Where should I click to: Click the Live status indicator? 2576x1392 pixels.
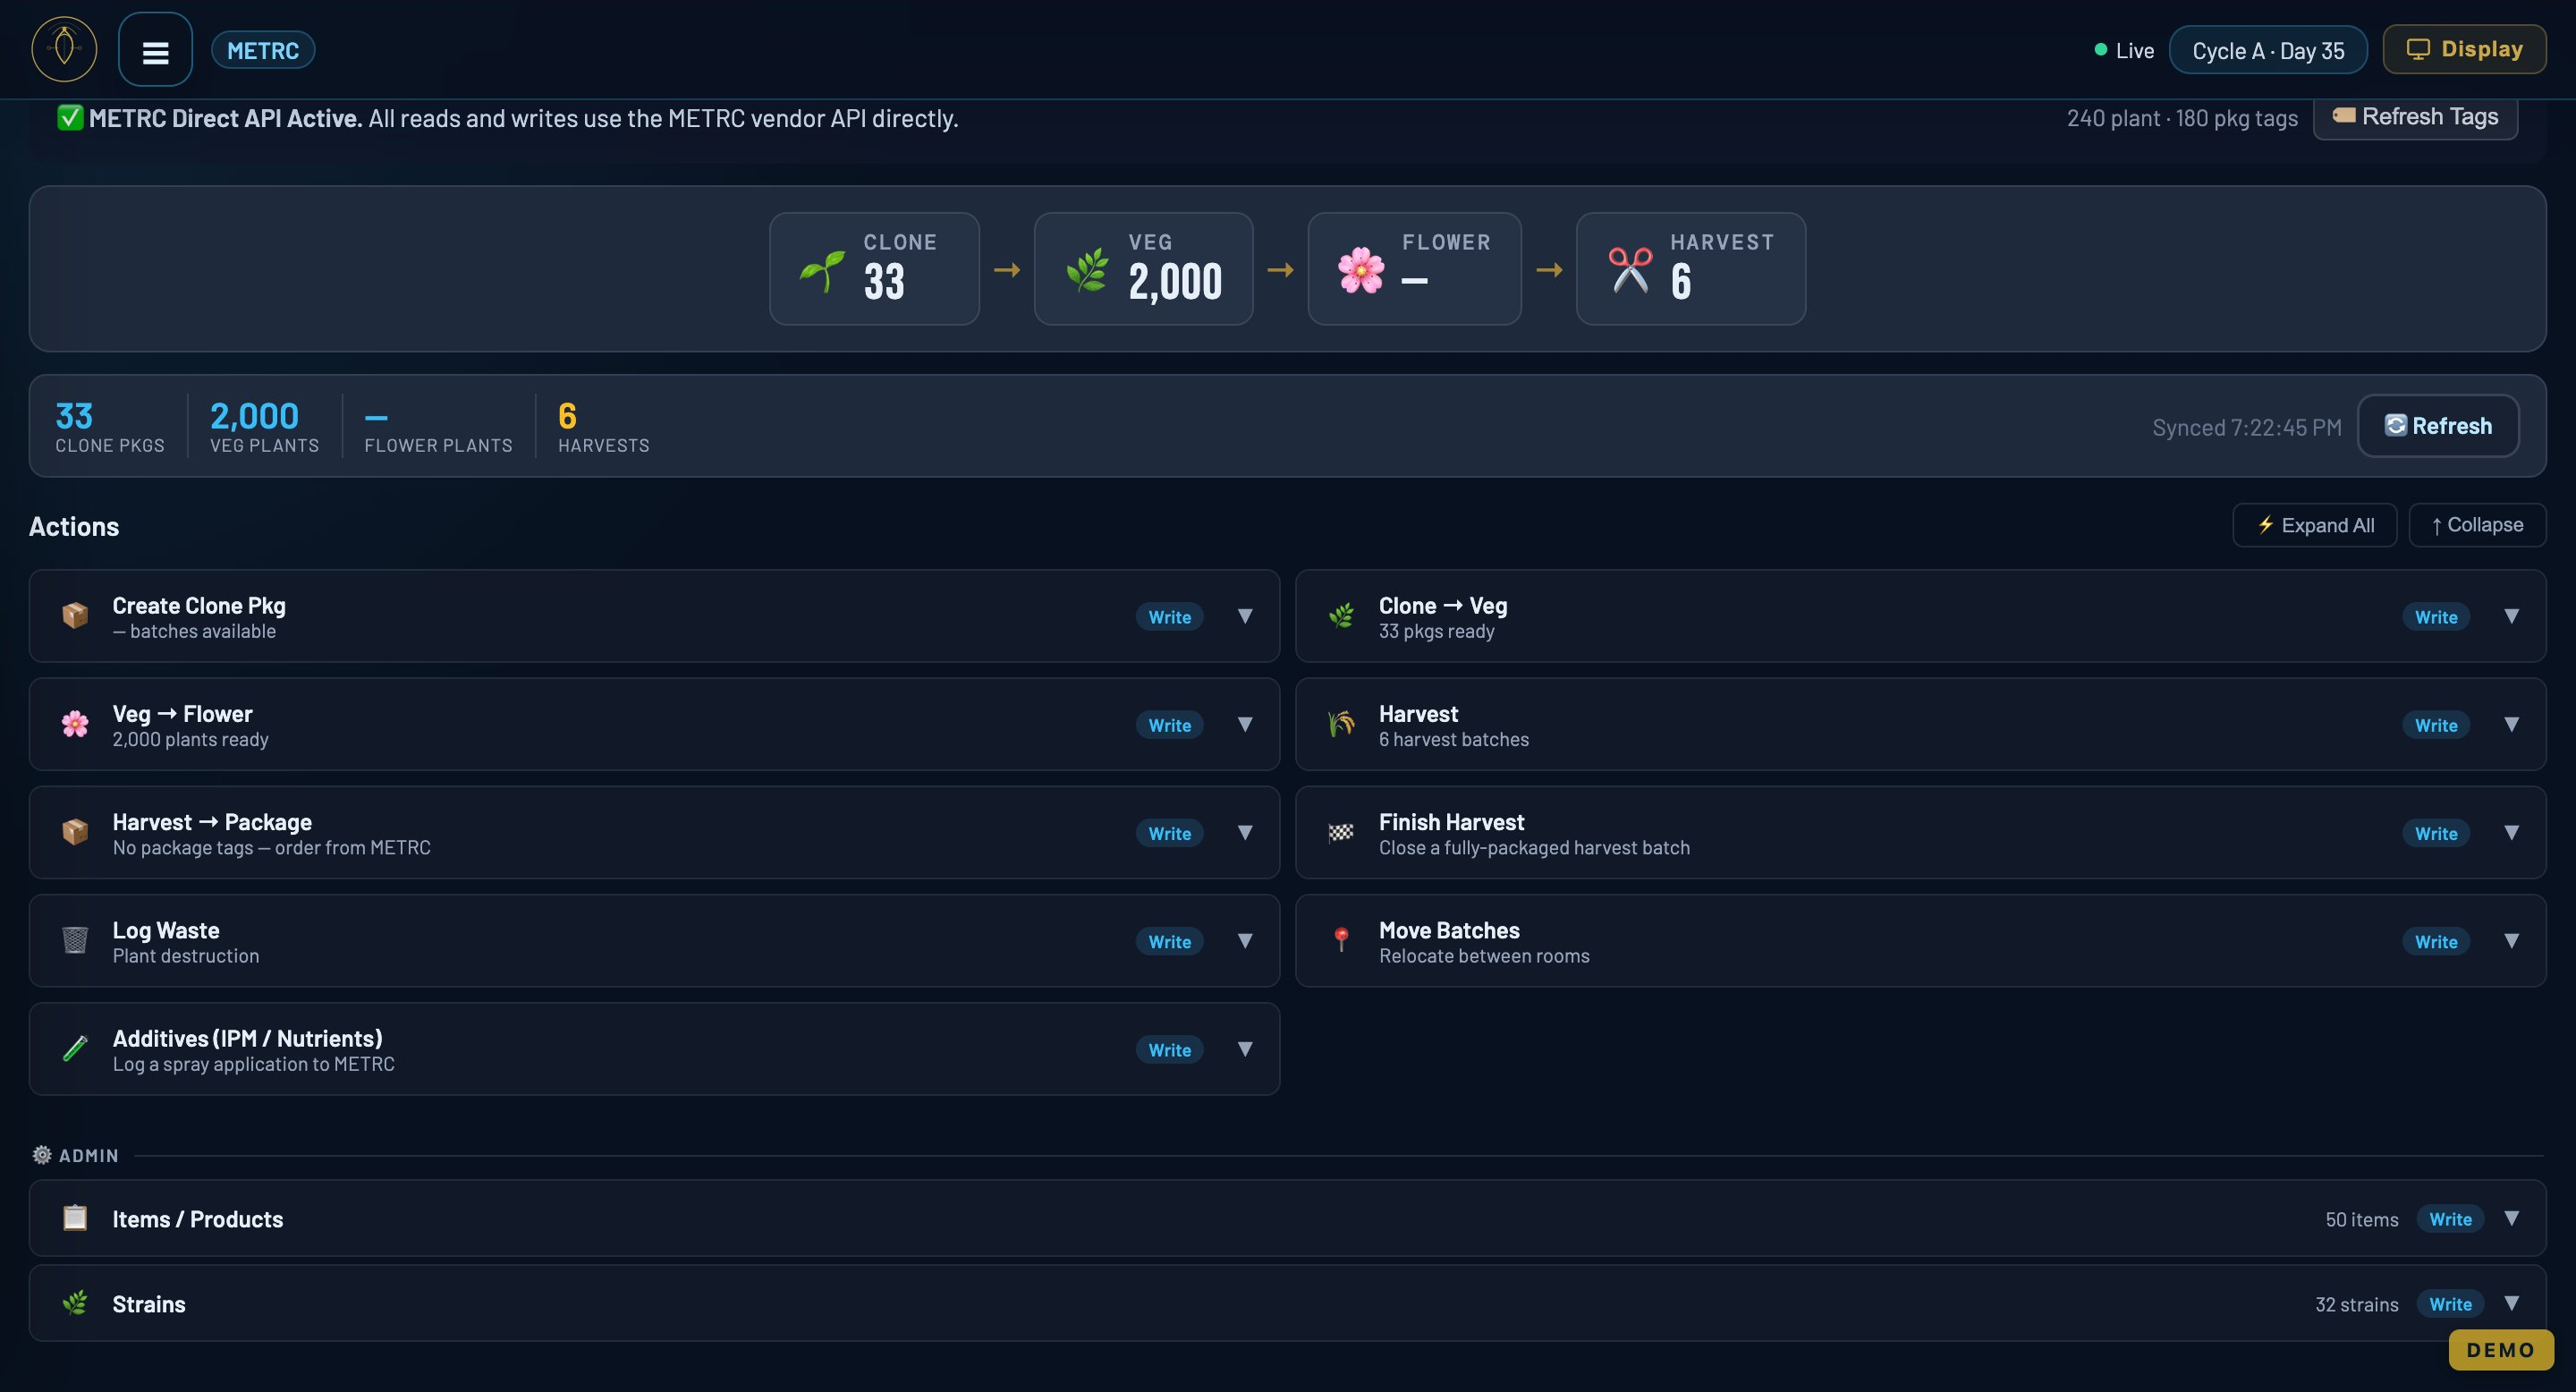(2124, 50)
